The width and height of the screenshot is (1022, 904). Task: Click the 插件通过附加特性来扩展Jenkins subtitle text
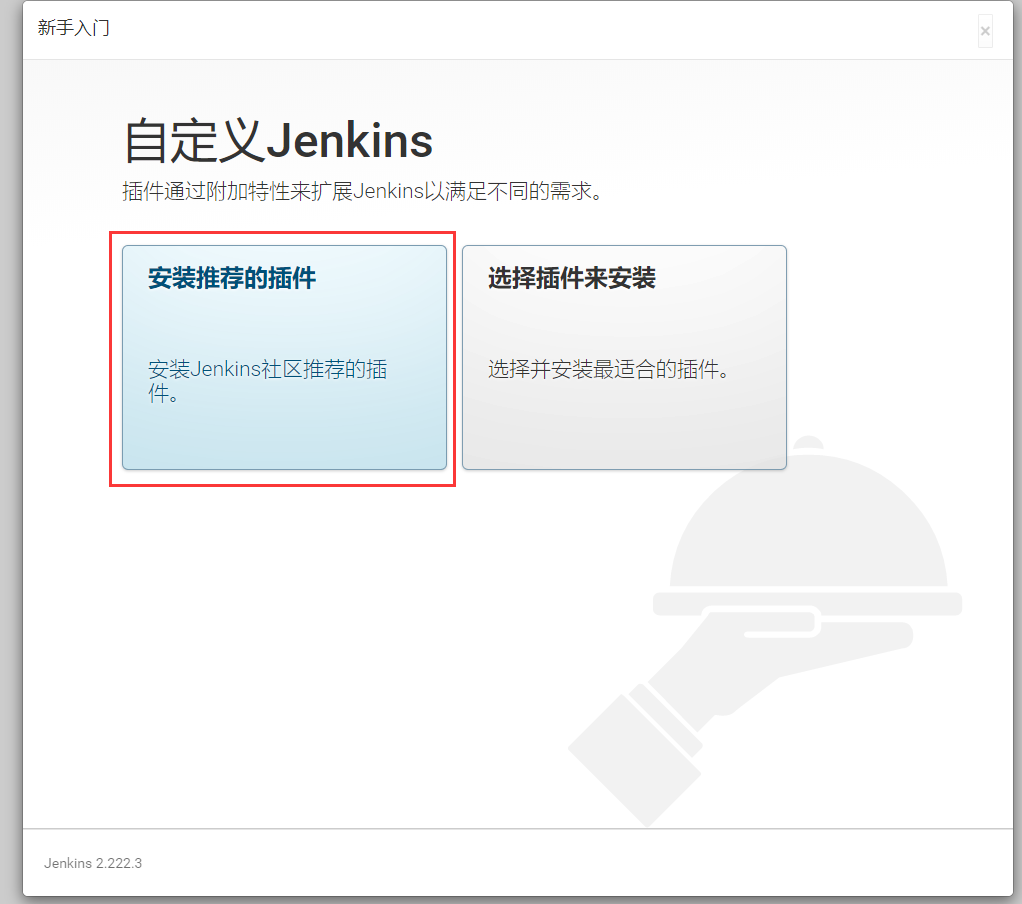tap(362, 191)
